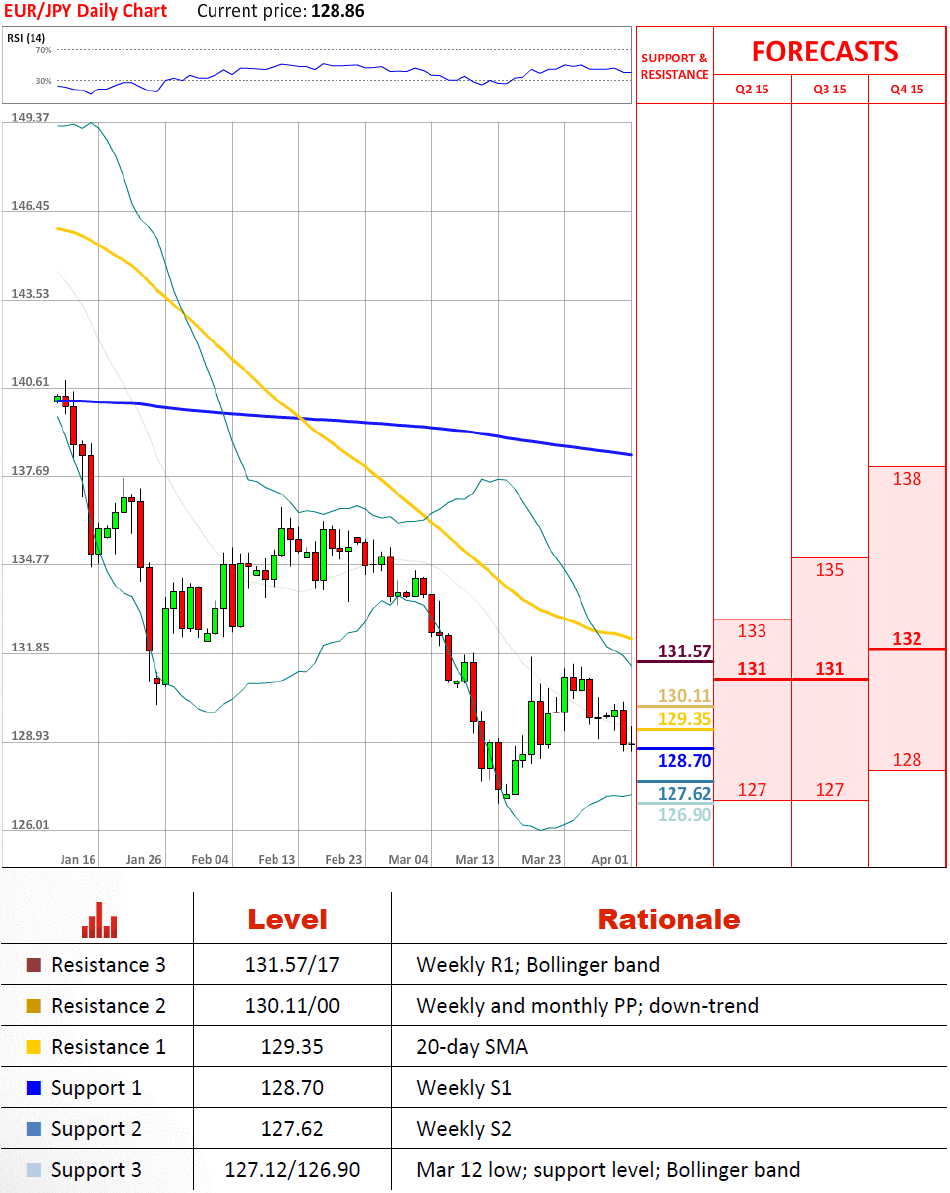950x1193 pixels.
Task: Click the Q4 forecast low value 128
Action: tap(907, 759)
